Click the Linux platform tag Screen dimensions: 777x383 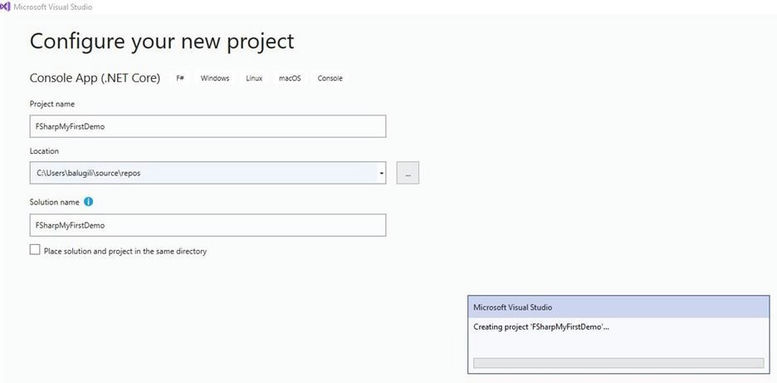[x=254, y=78]
